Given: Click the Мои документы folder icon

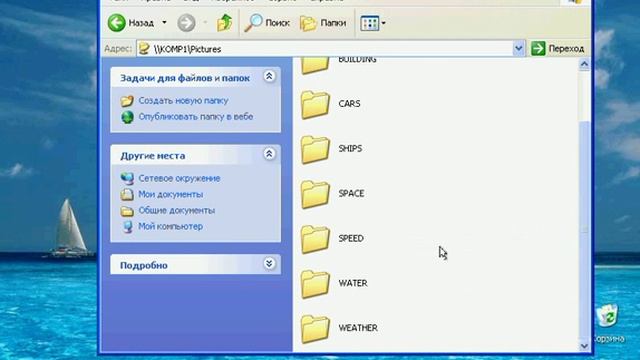Looking at the screenshot, I should tap(127, 194).
